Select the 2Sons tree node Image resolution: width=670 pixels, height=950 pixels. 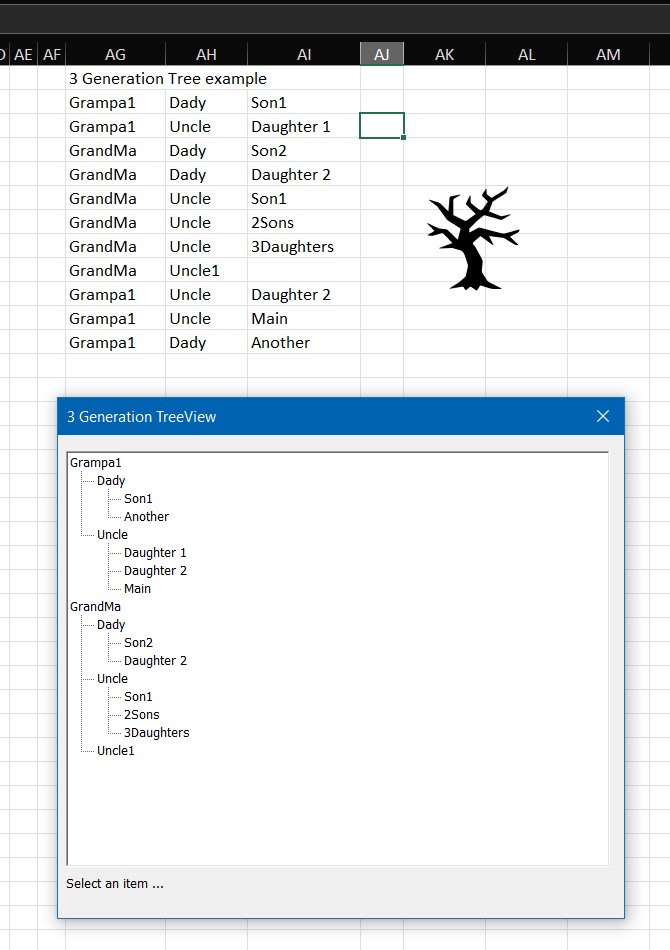tap(141, 715)
